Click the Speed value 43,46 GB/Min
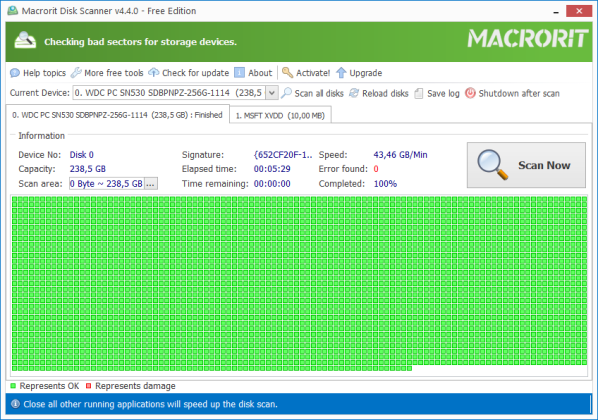598x420 pixels. [x=400, y=155]
